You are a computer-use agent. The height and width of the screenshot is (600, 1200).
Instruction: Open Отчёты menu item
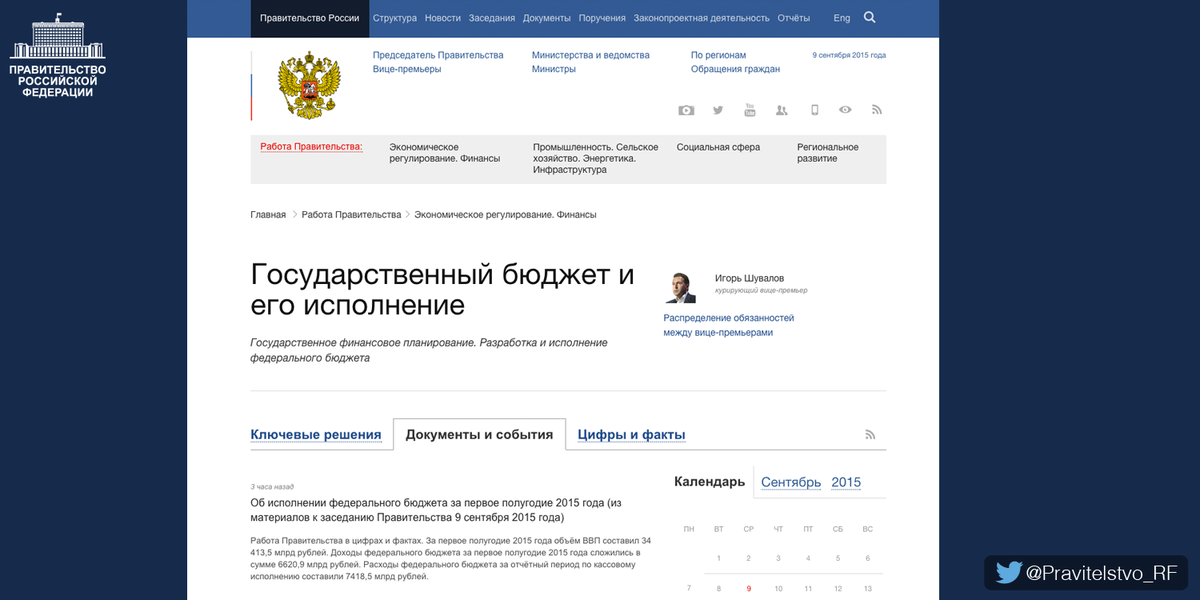(794, 18)
